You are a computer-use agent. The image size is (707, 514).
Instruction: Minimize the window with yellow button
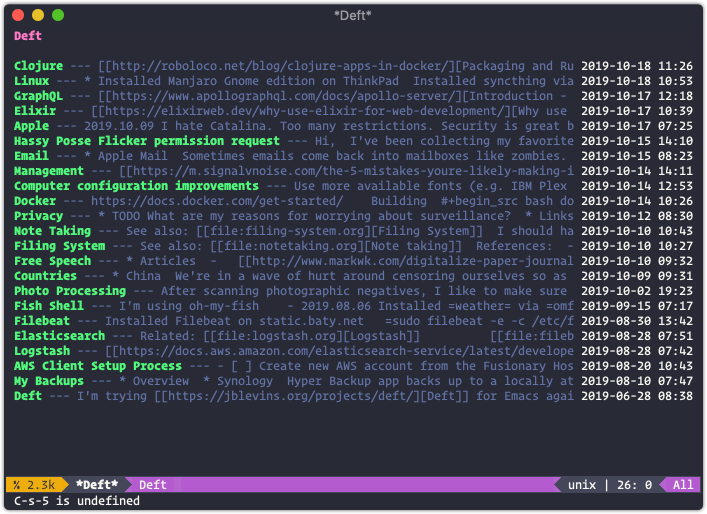click(38, 15)
